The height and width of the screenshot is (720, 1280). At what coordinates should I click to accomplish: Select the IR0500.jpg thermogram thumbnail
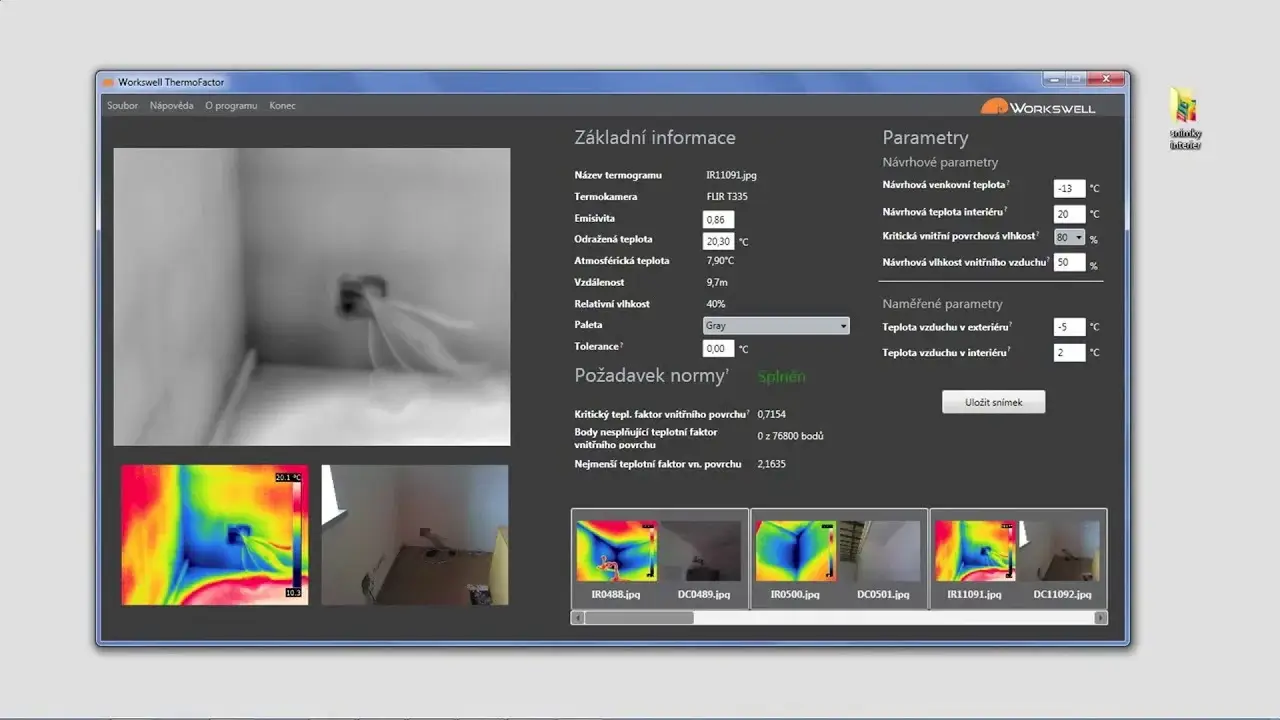(x=796, y=551)
